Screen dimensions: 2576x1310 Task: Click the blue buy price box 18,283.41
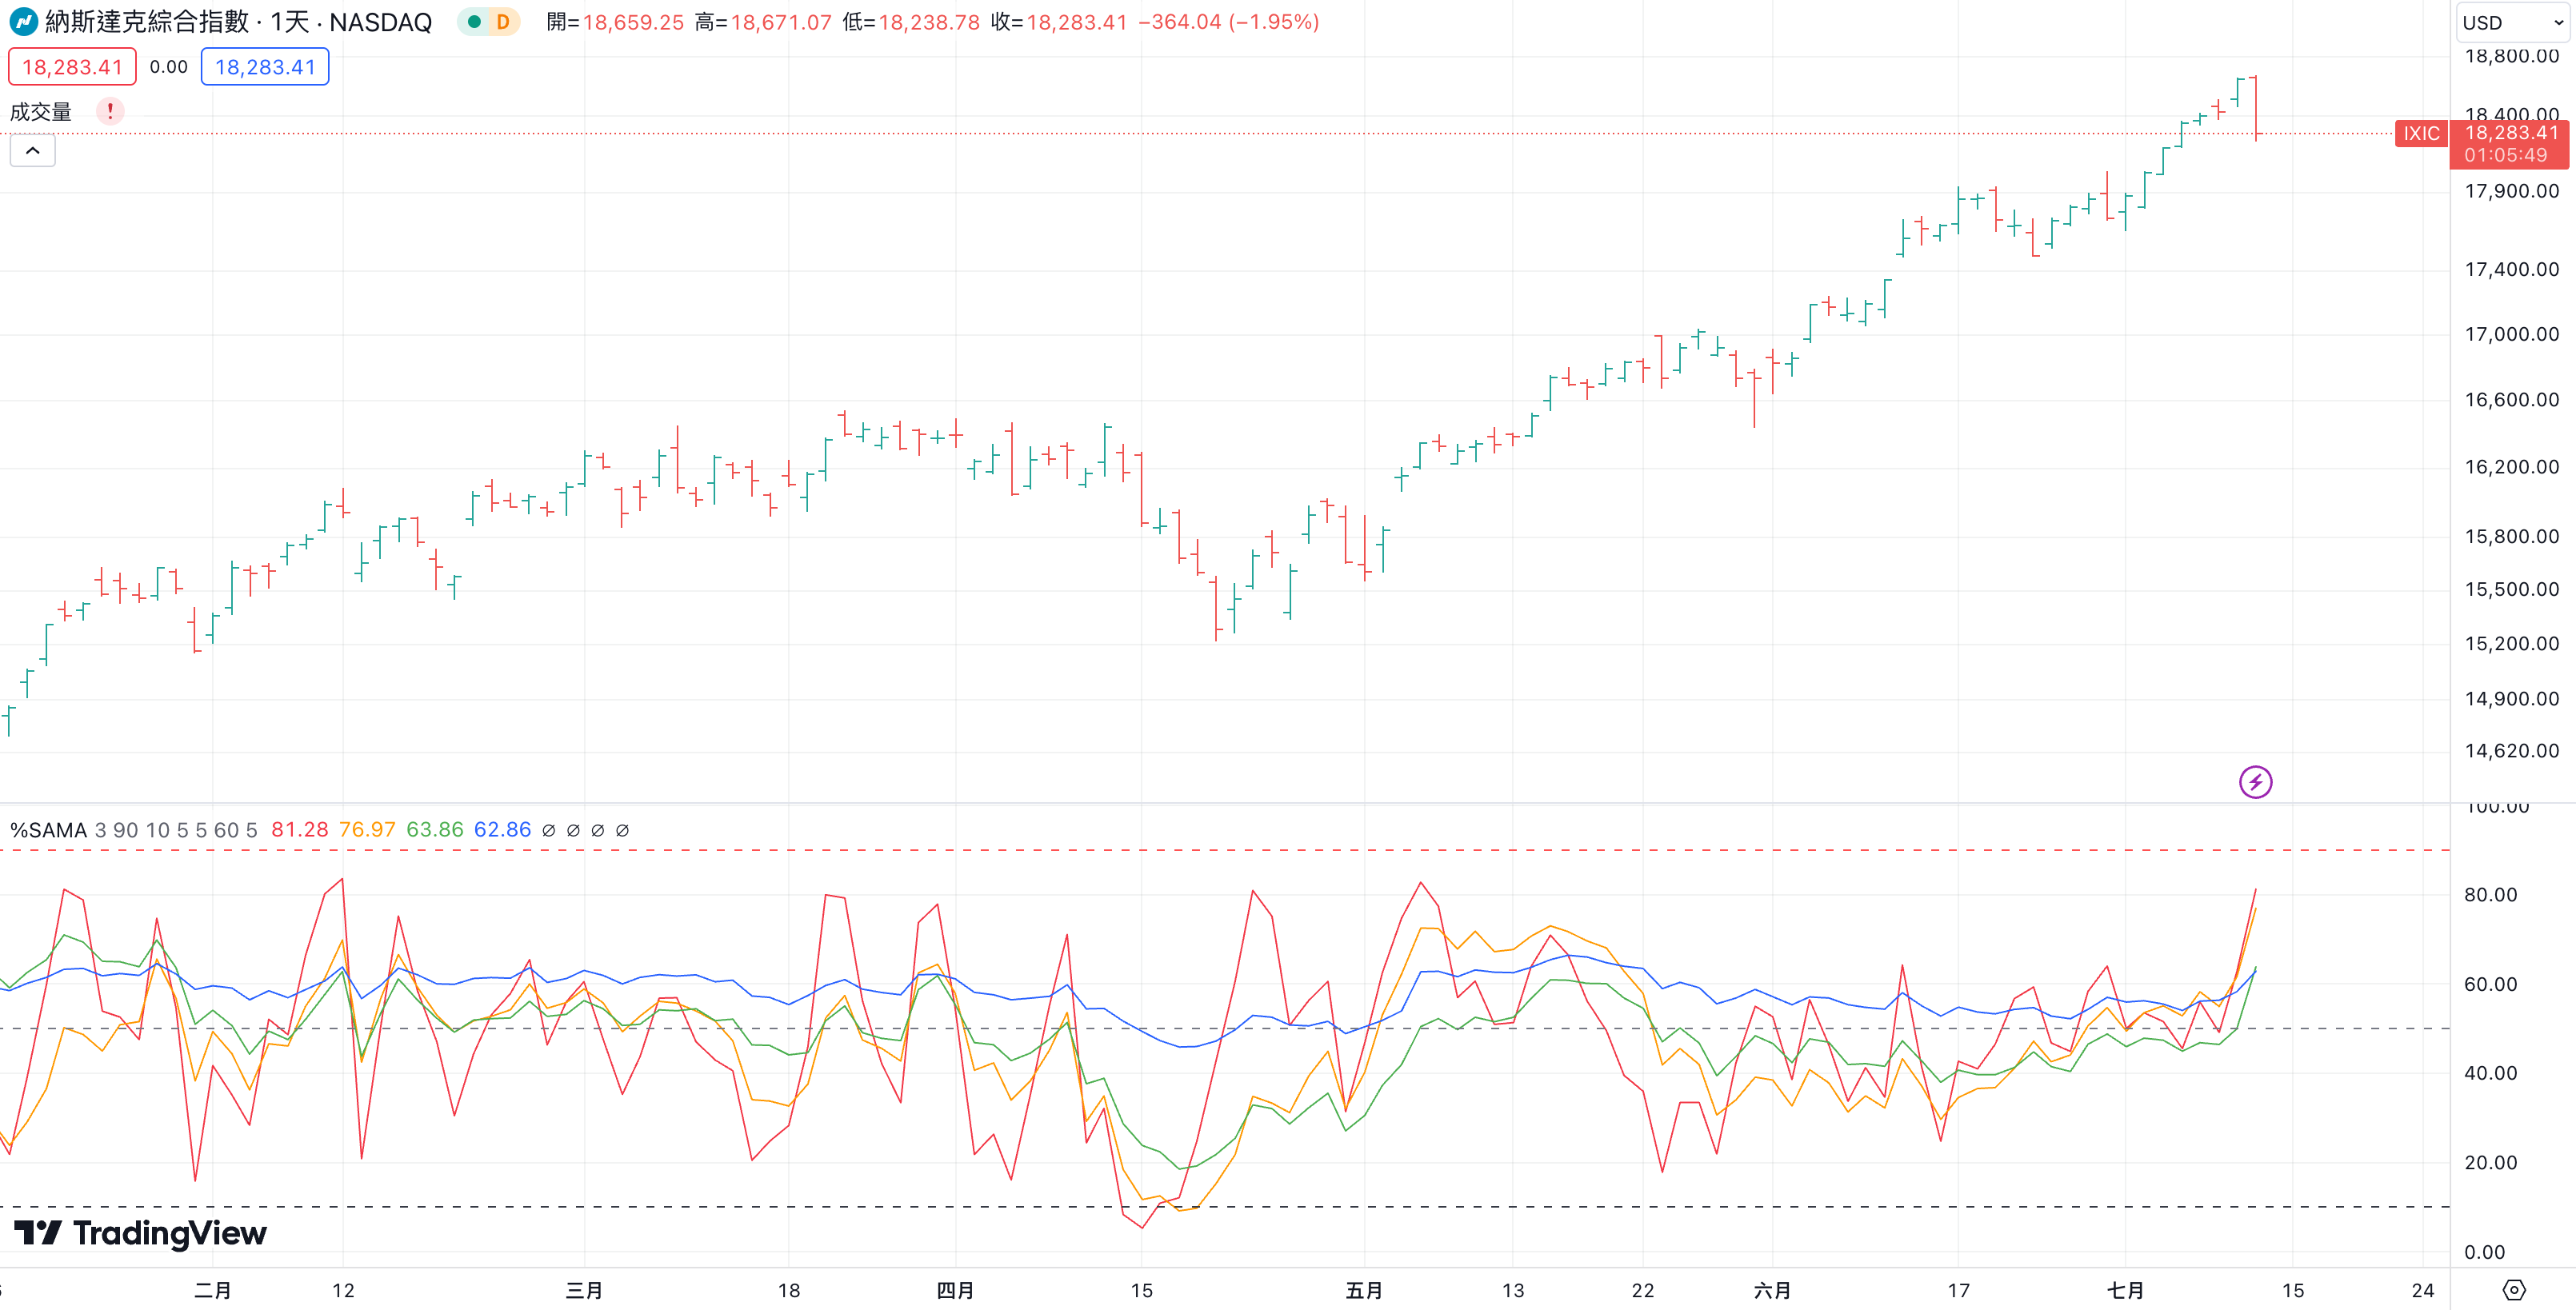point(265,67)
